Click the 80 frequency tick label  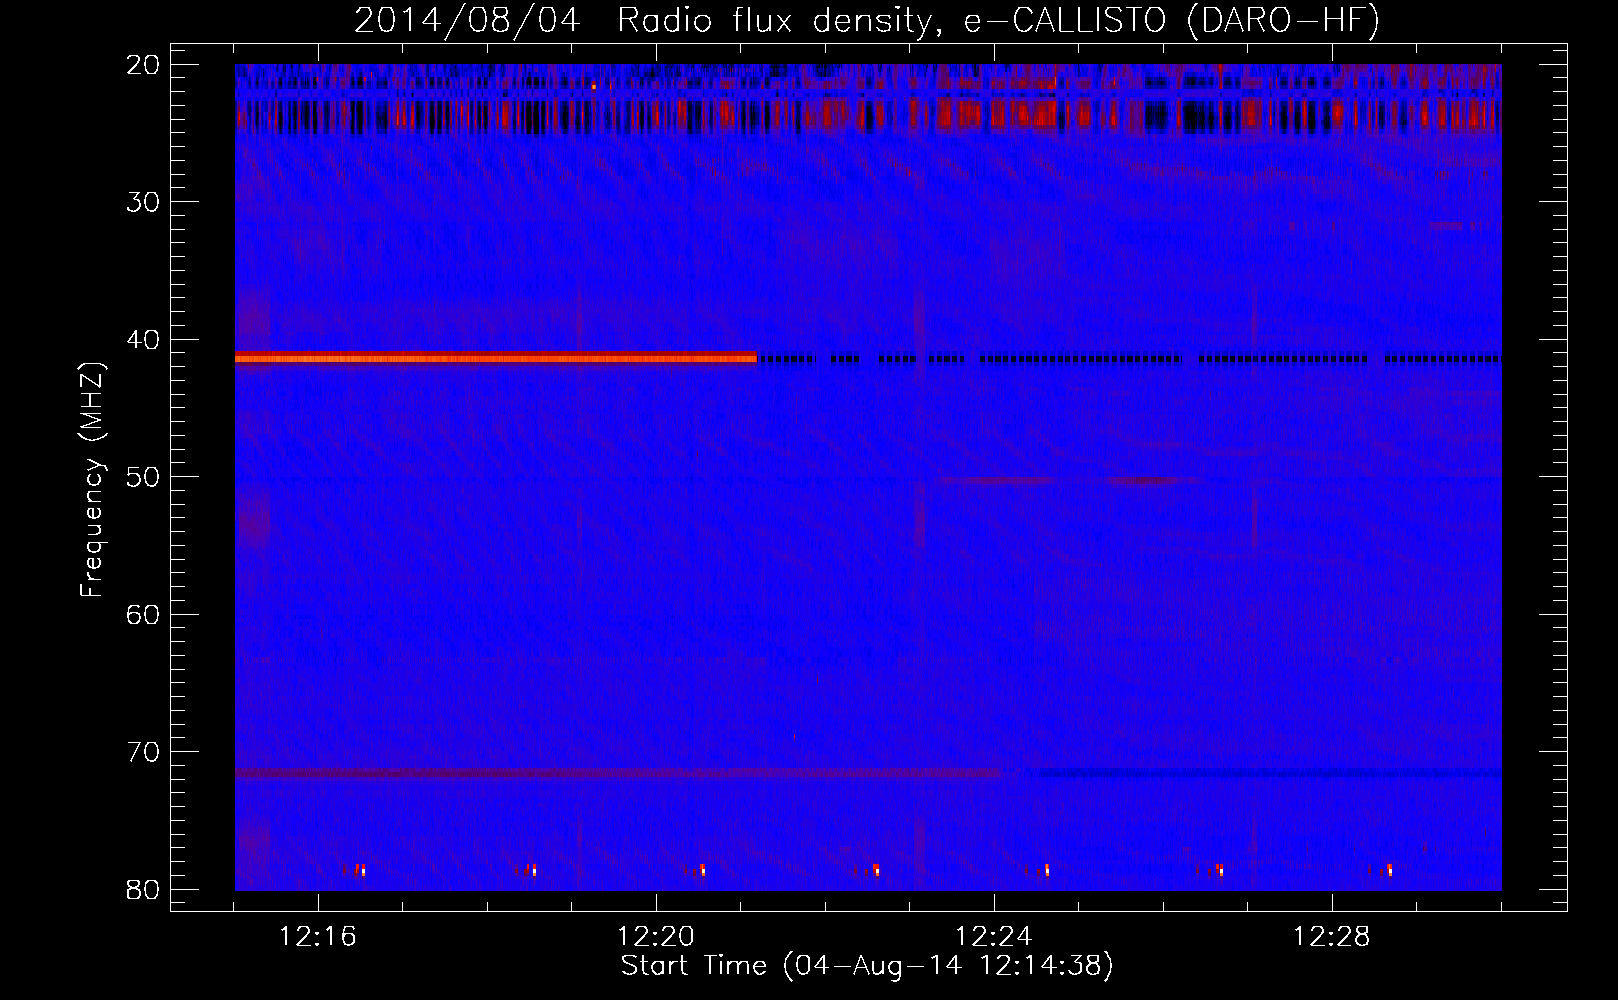144,890
